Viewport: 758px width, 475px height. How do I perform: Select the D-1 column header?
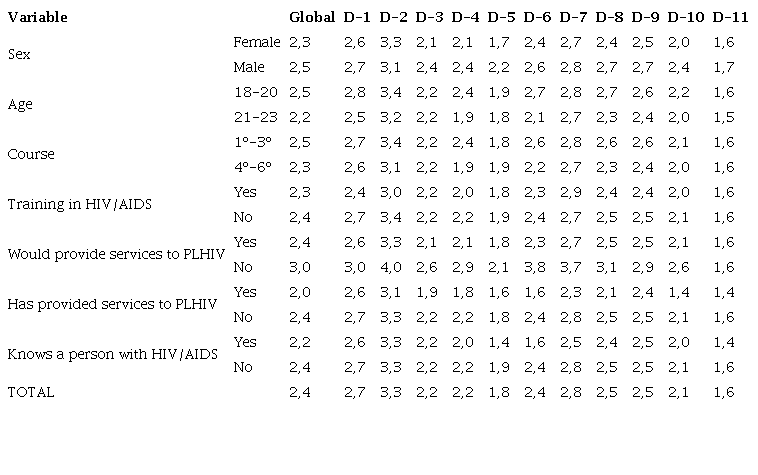pyautogui.click(x=357, y=17)
